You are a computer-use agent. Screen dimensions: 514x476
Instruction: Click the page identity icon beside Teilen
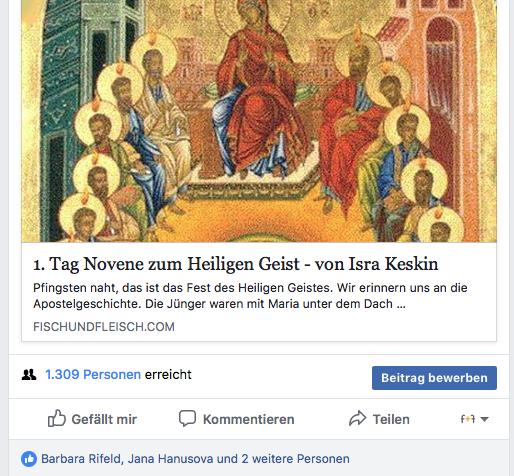(467, 419)
